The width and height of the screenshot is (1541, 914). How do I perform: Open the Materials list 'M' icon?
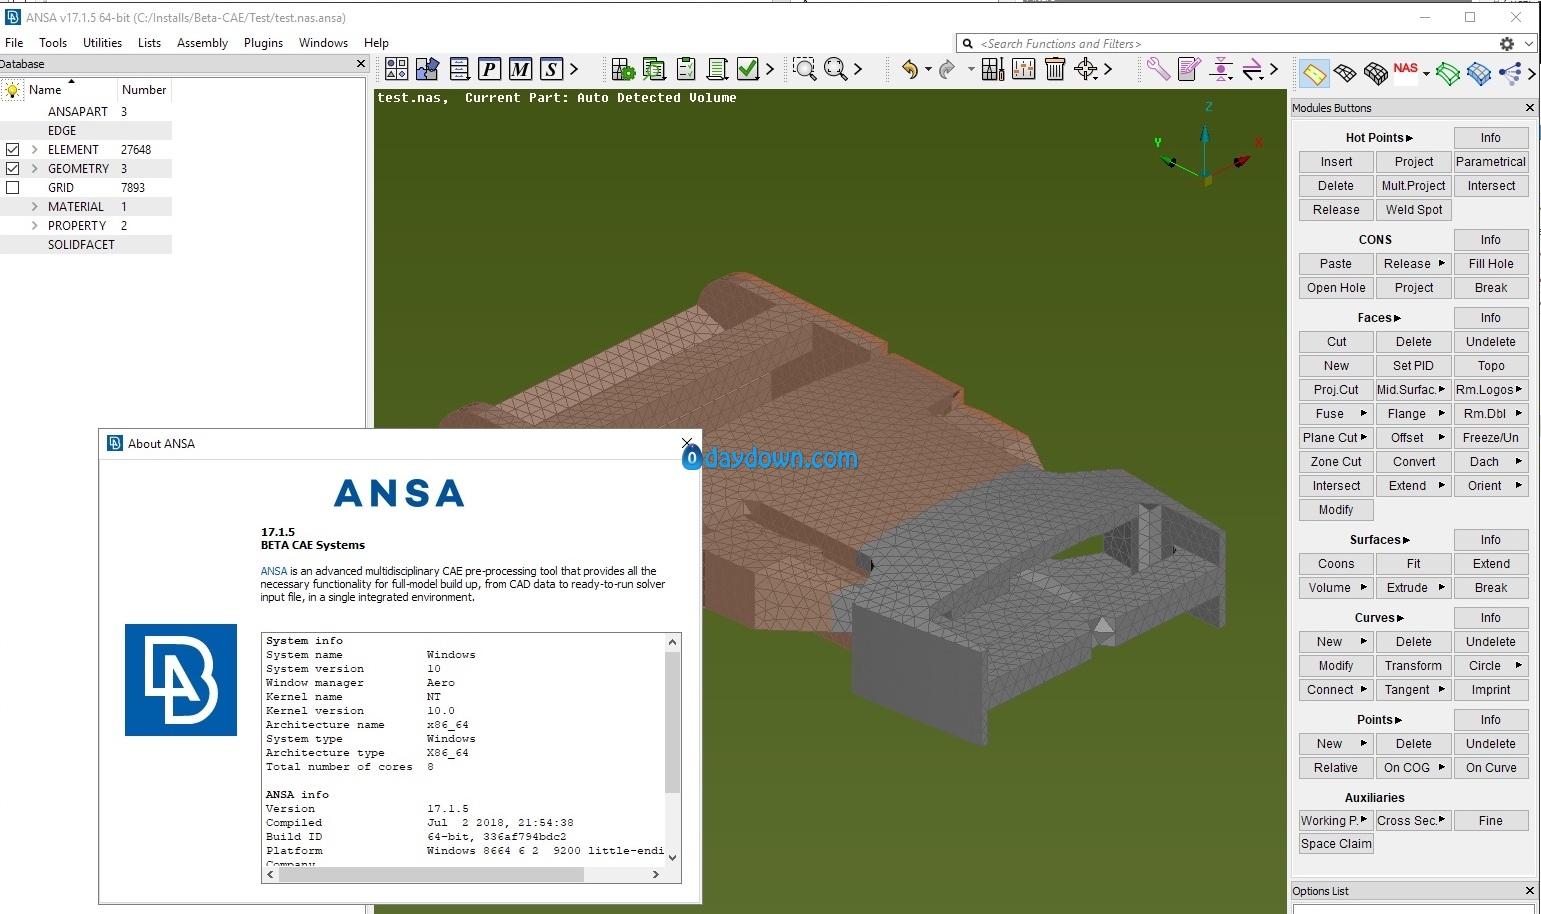520,69
